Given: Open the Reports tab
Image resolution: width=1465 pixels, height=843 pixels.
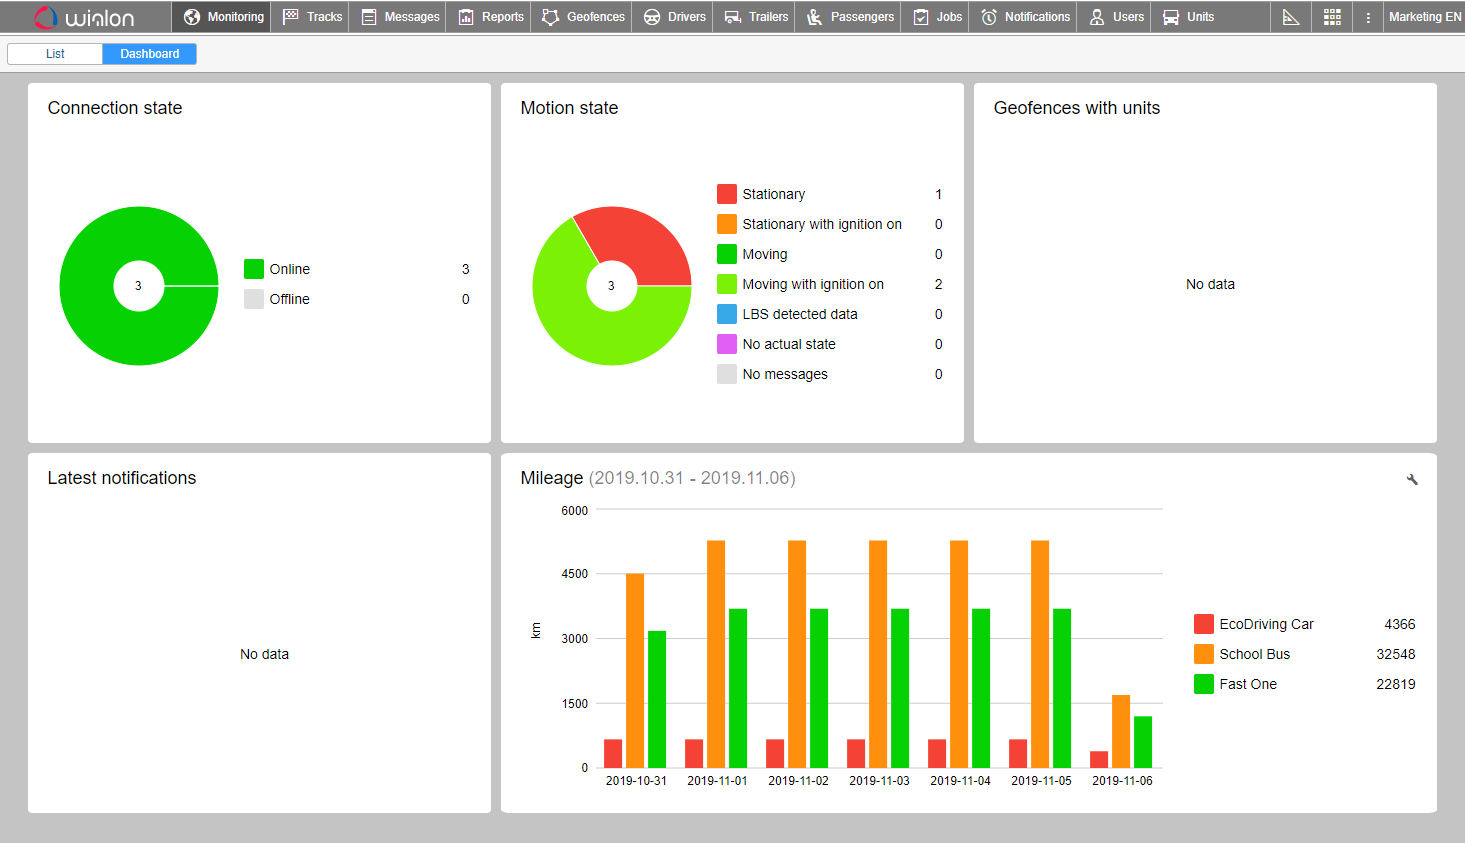Looking at the screenshot, I should [491, 17].
